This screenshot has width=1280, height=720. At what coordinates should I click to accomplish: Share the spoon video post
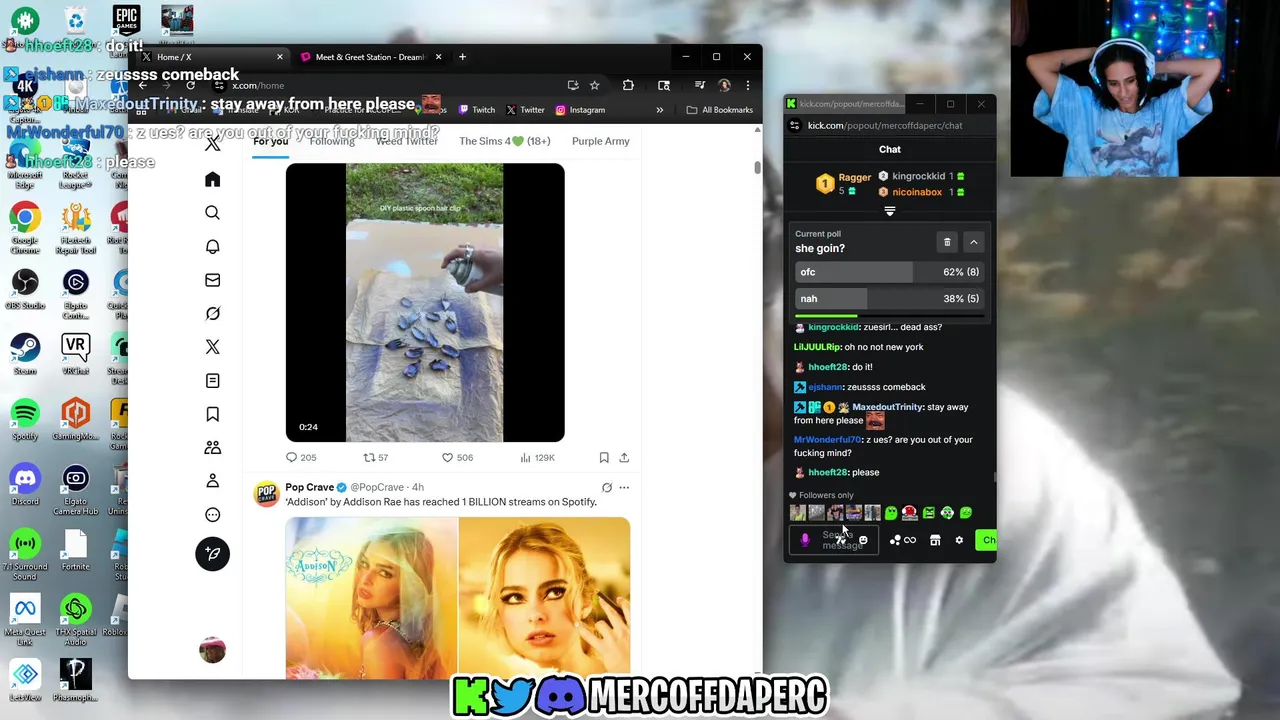pos(624,457)
